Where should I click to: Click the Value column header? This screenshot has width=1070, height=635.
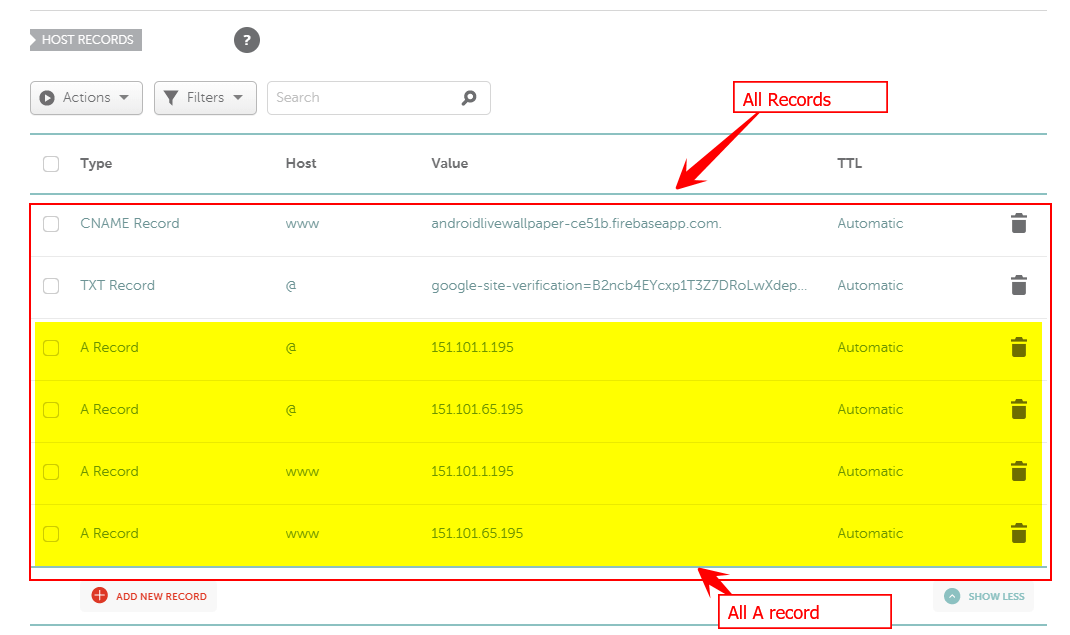[x=450, y=164]
